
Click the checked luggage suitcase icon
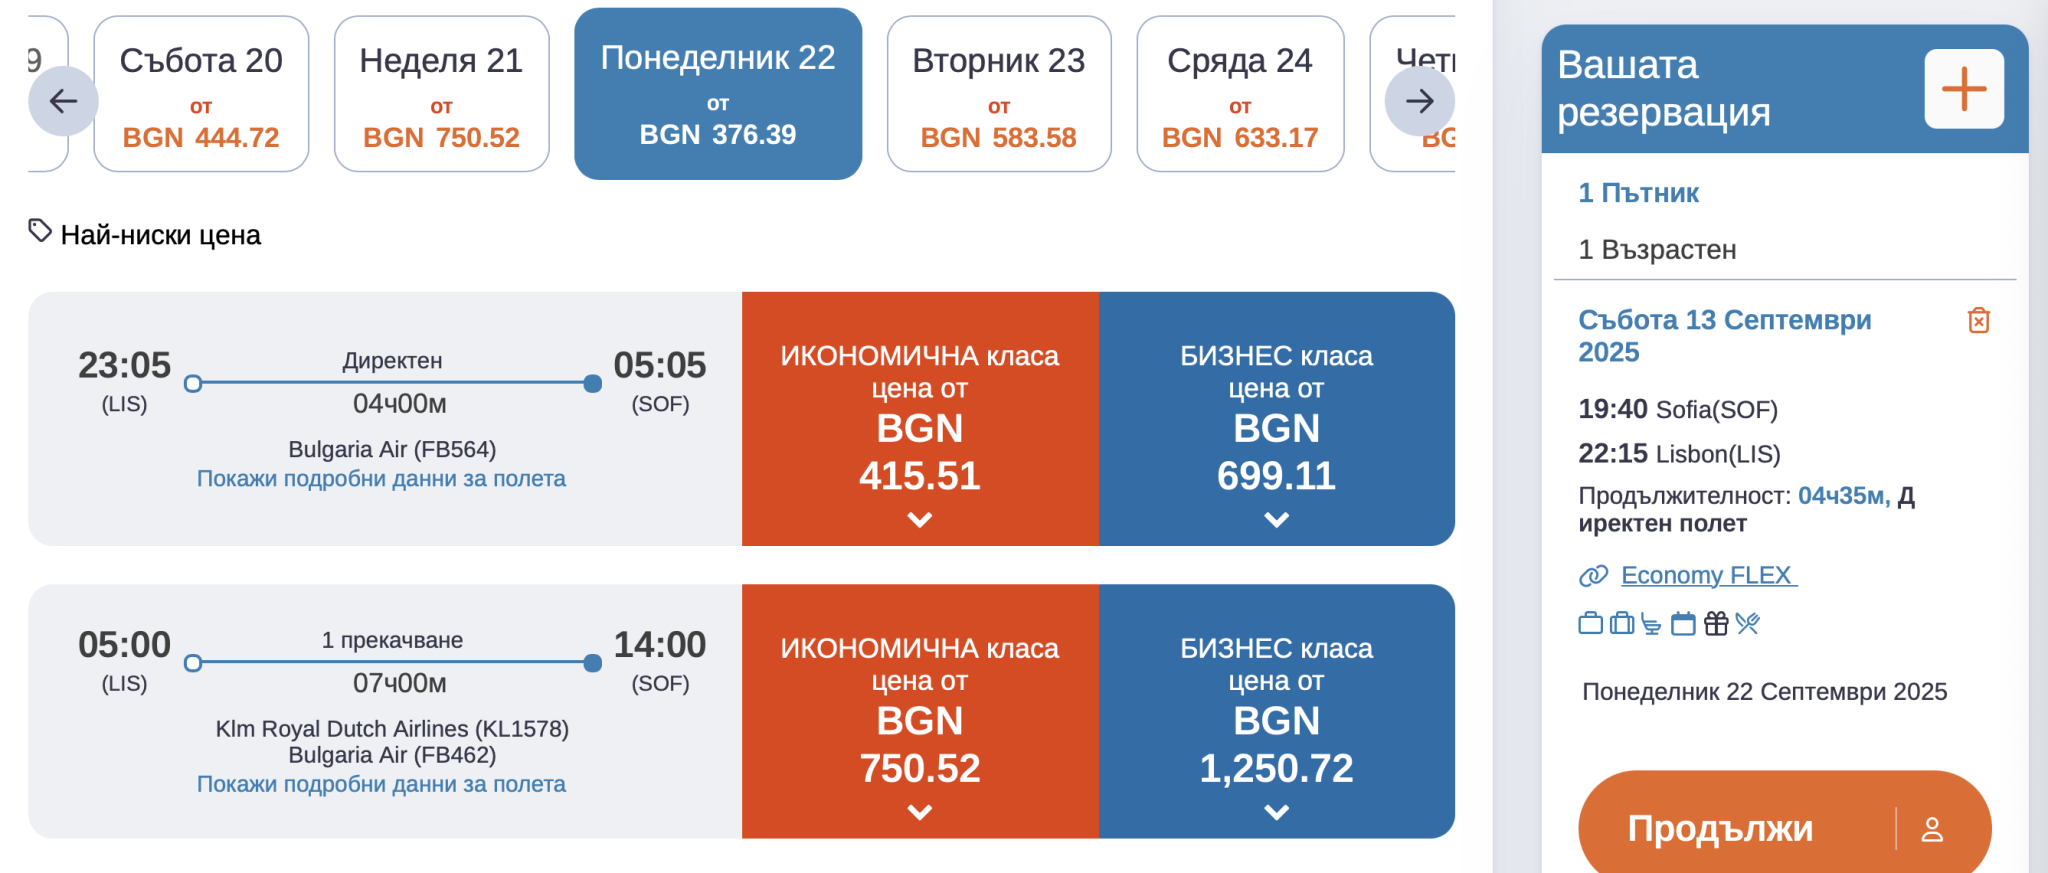click(1622, 624)
